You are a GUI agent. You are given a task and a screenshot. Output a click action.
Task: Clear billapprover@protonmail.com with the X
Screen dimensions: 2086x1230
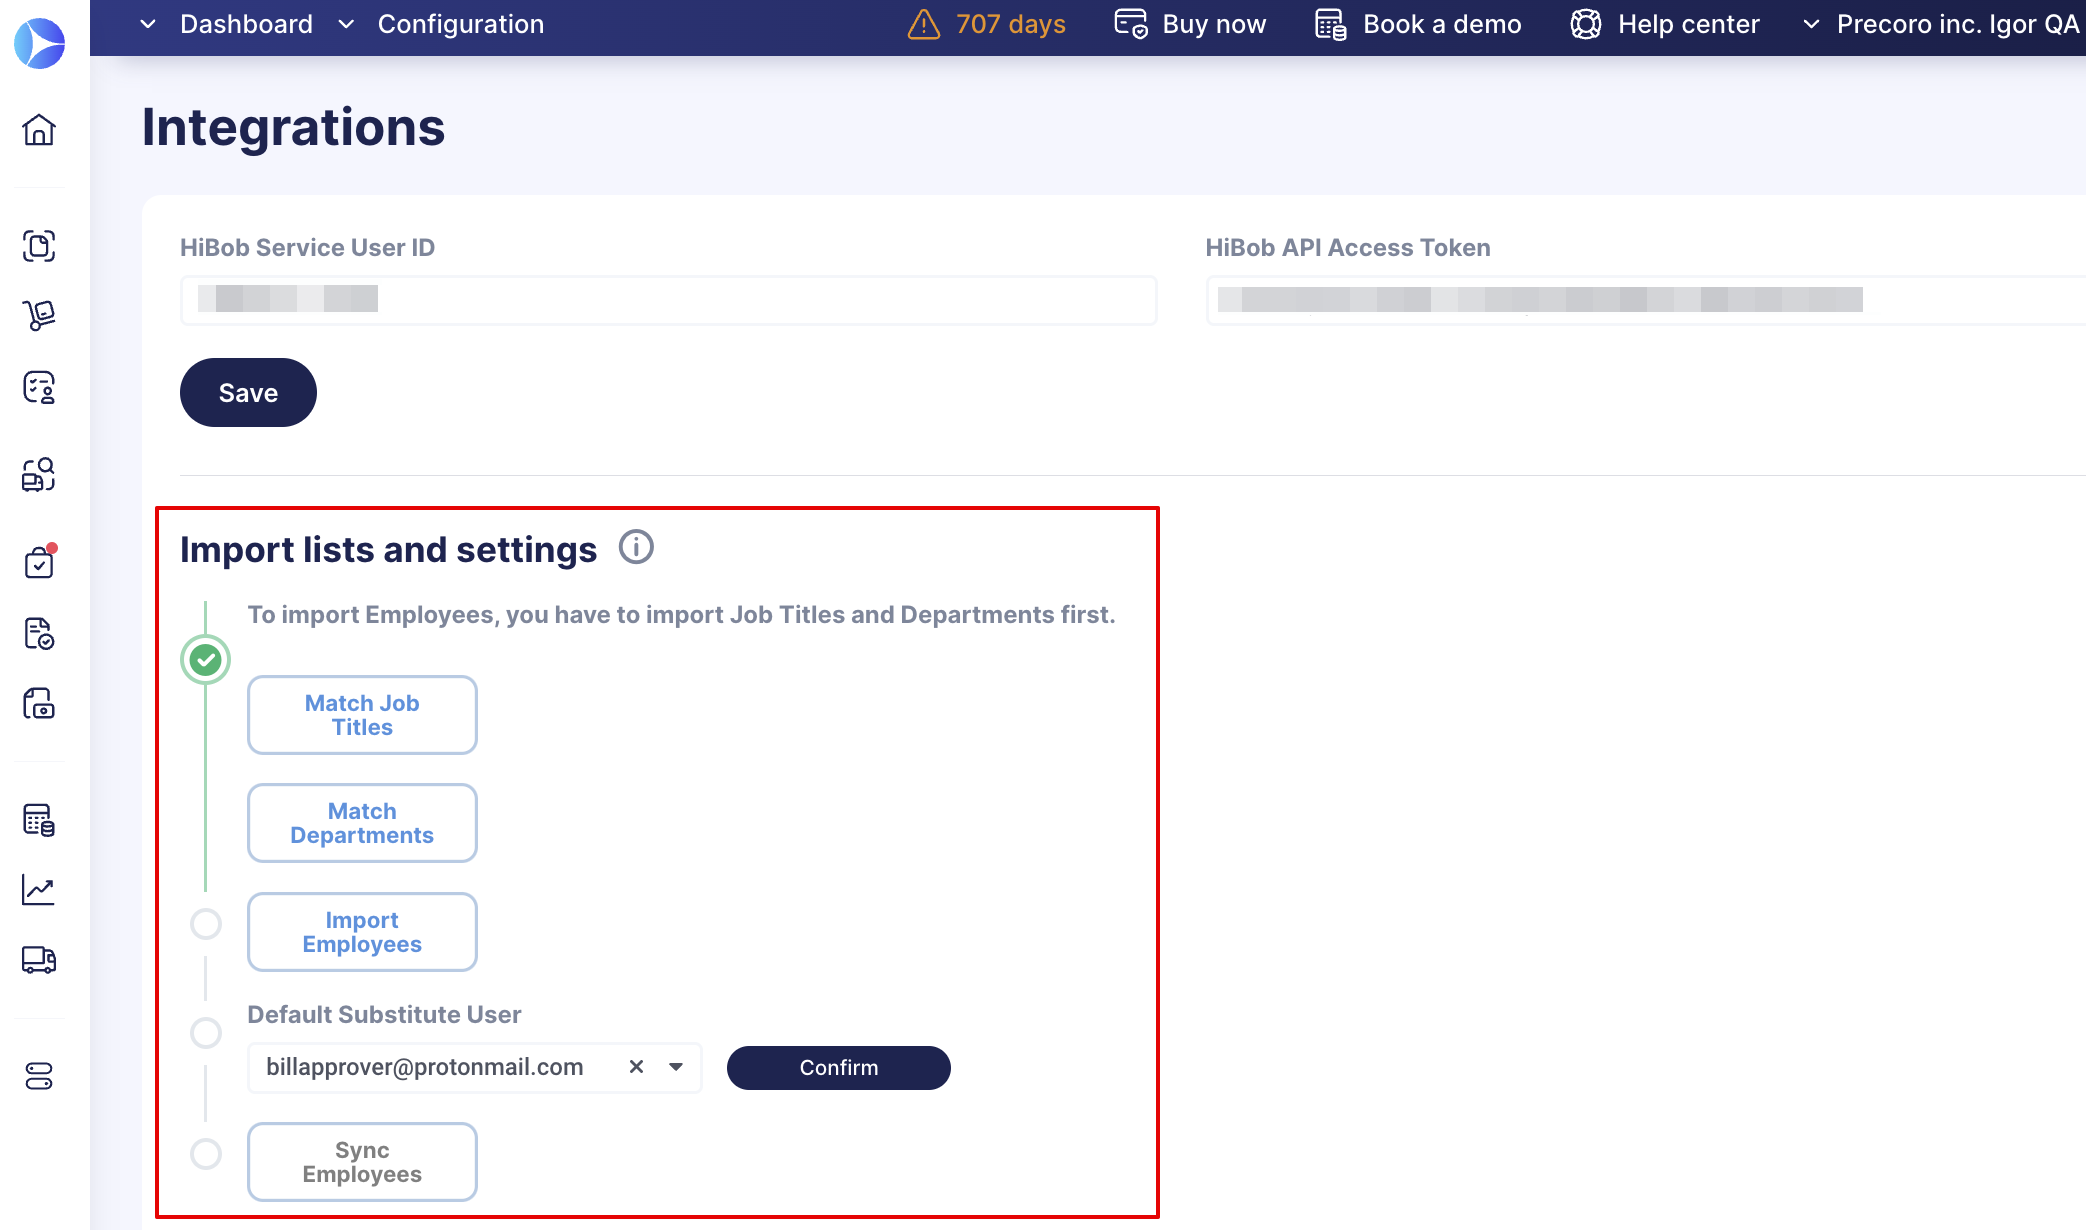click(x=636, y=1067)
